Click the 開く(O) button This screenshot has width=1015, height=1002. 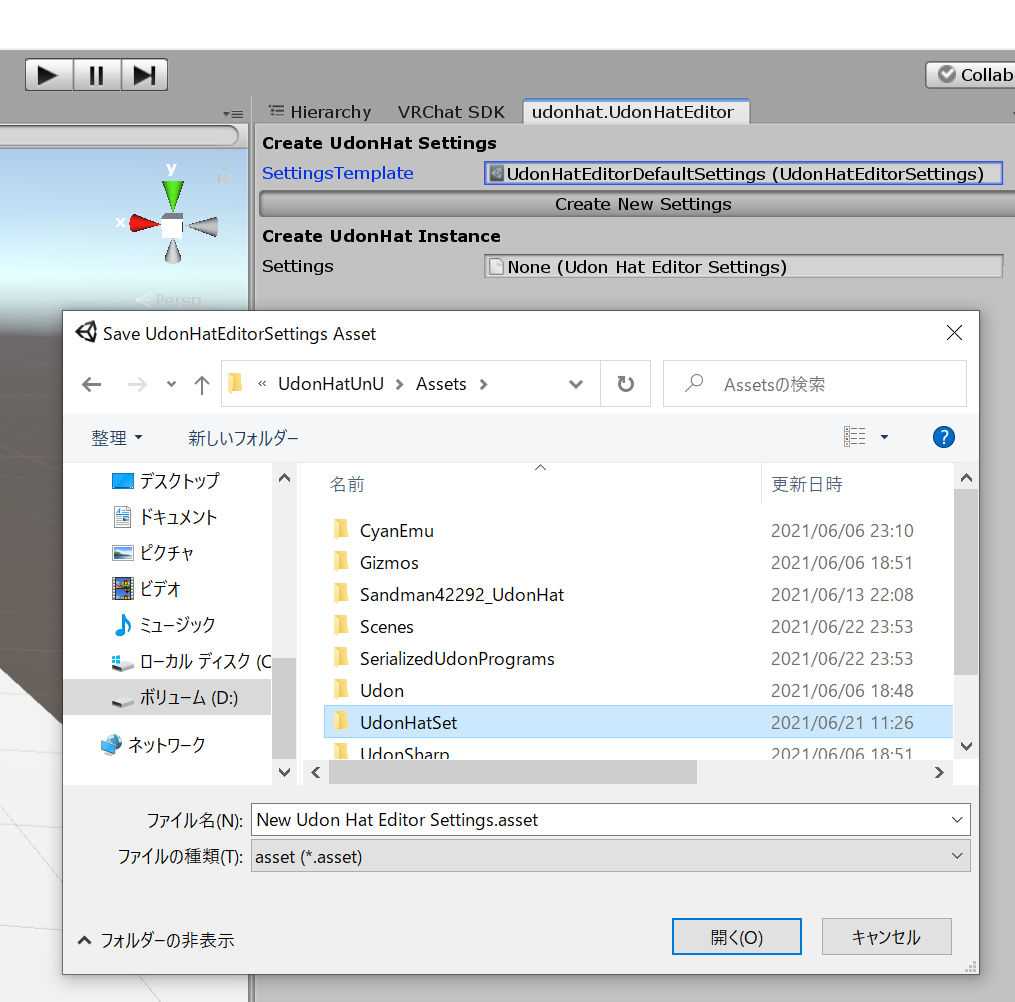(737, 937)
